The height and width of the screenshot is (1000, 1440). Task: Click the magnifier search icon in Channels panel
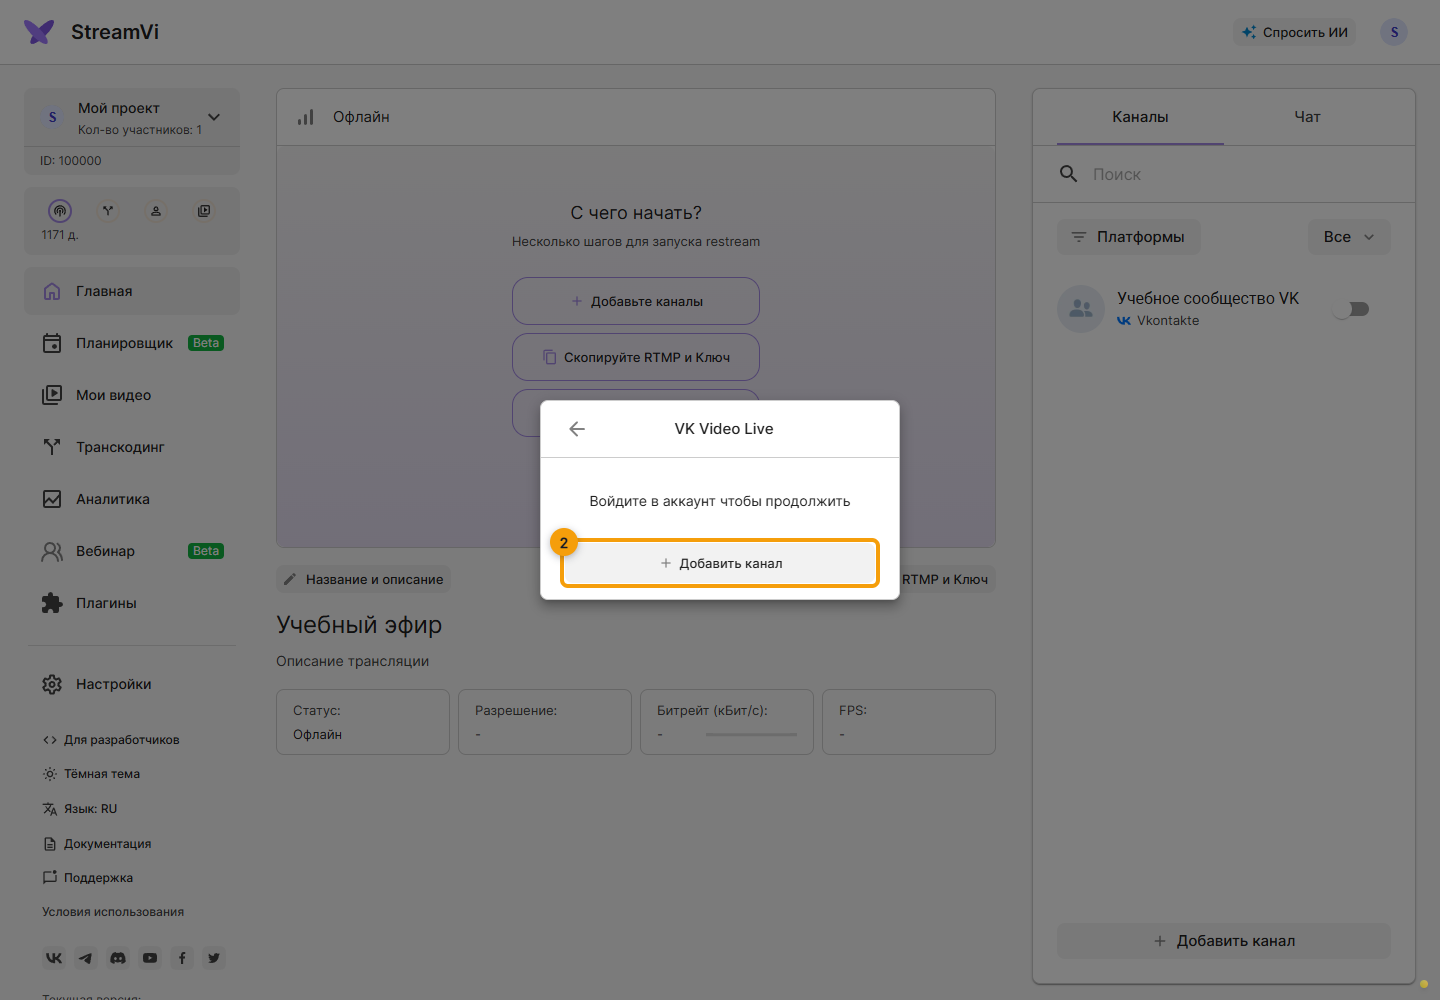pos(1068,174)
